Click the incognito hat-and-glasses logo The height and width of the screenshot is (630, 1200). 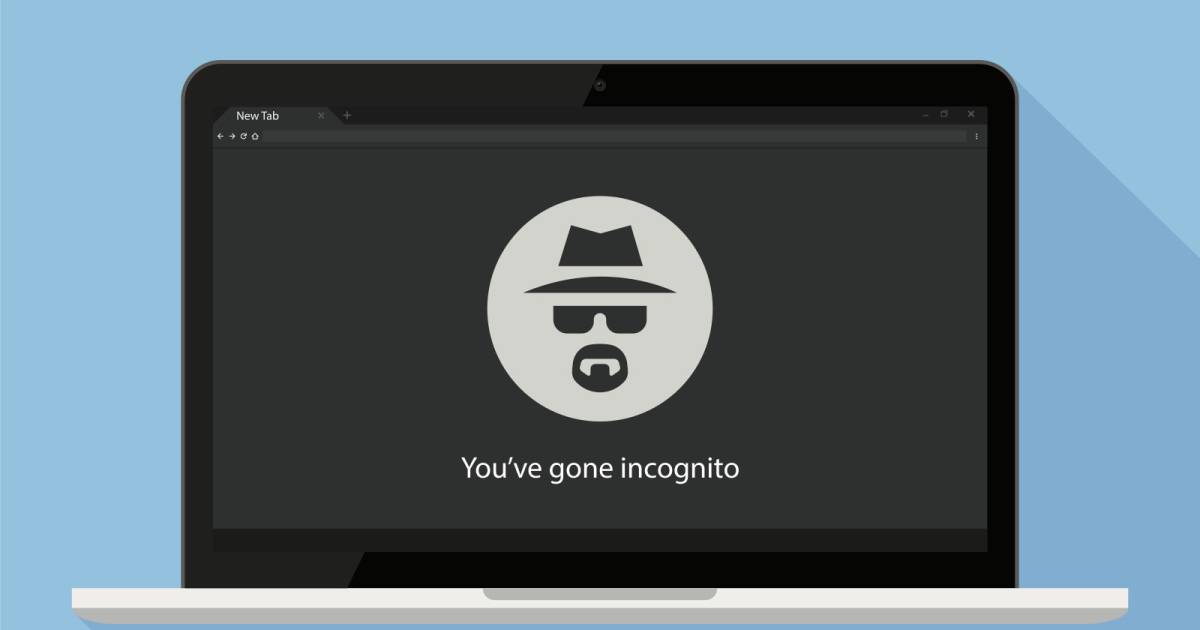click(600, 309)
